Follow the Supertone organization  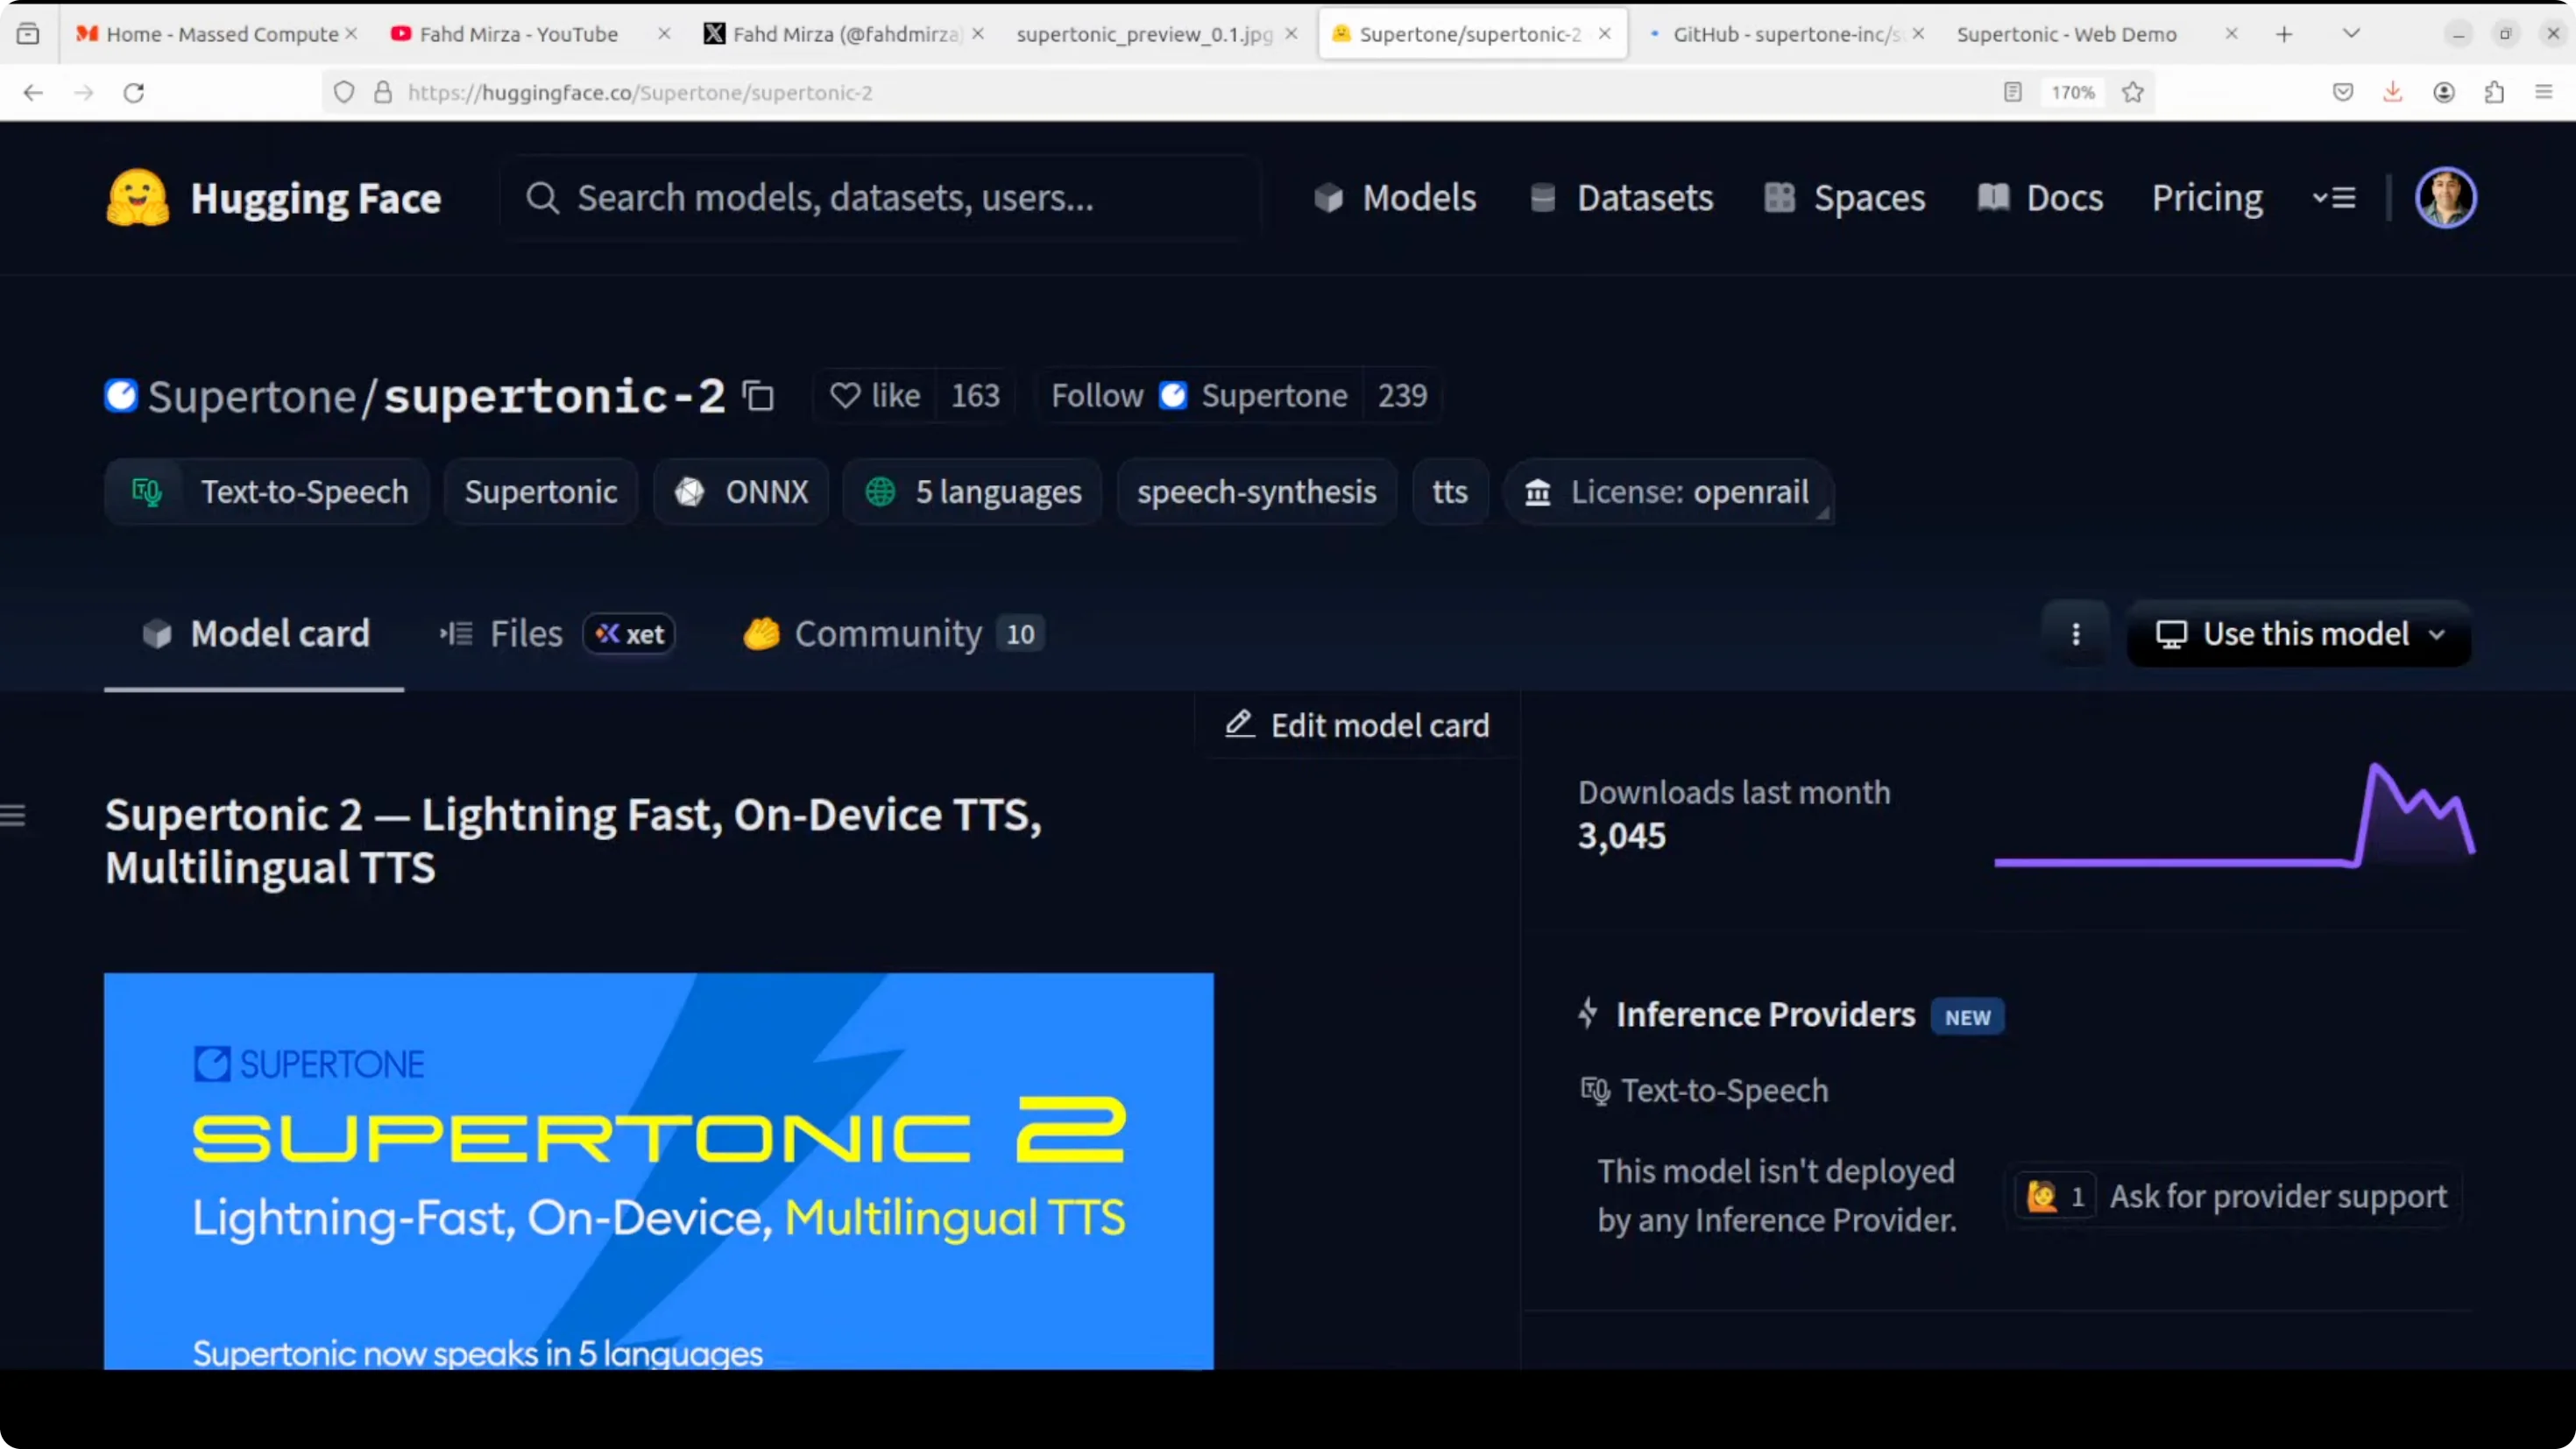click(x=1096, y=396)
